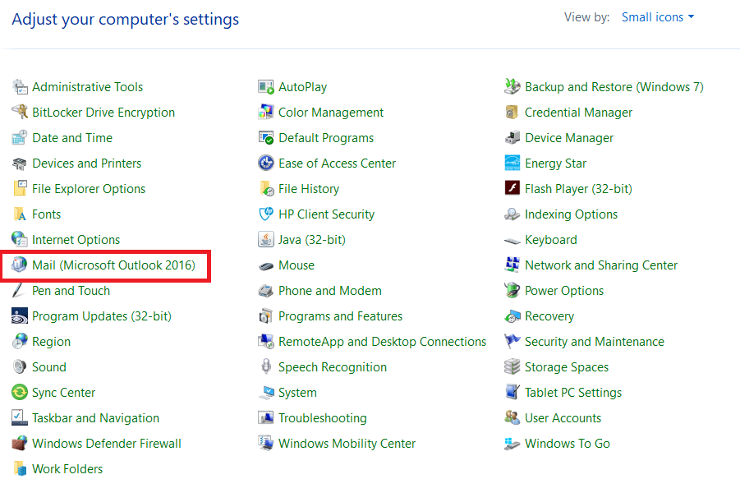This screenshot has height=480, width=740.
Task: Open the Region settings link
Action: 51,342
